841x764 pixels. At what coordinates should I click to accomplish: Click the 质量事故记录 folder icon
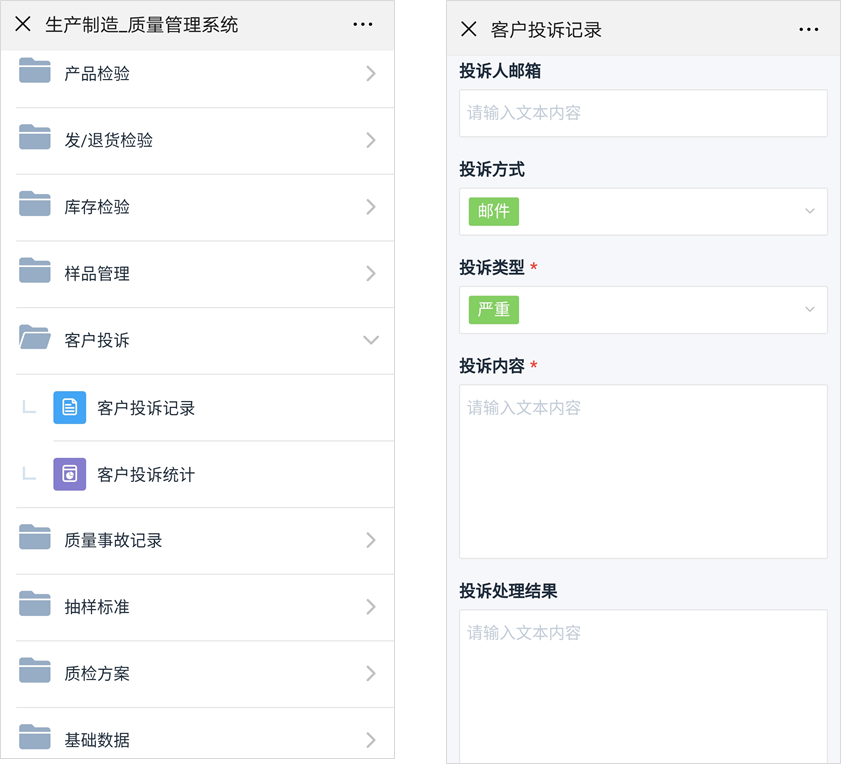[x=35, y=539]
